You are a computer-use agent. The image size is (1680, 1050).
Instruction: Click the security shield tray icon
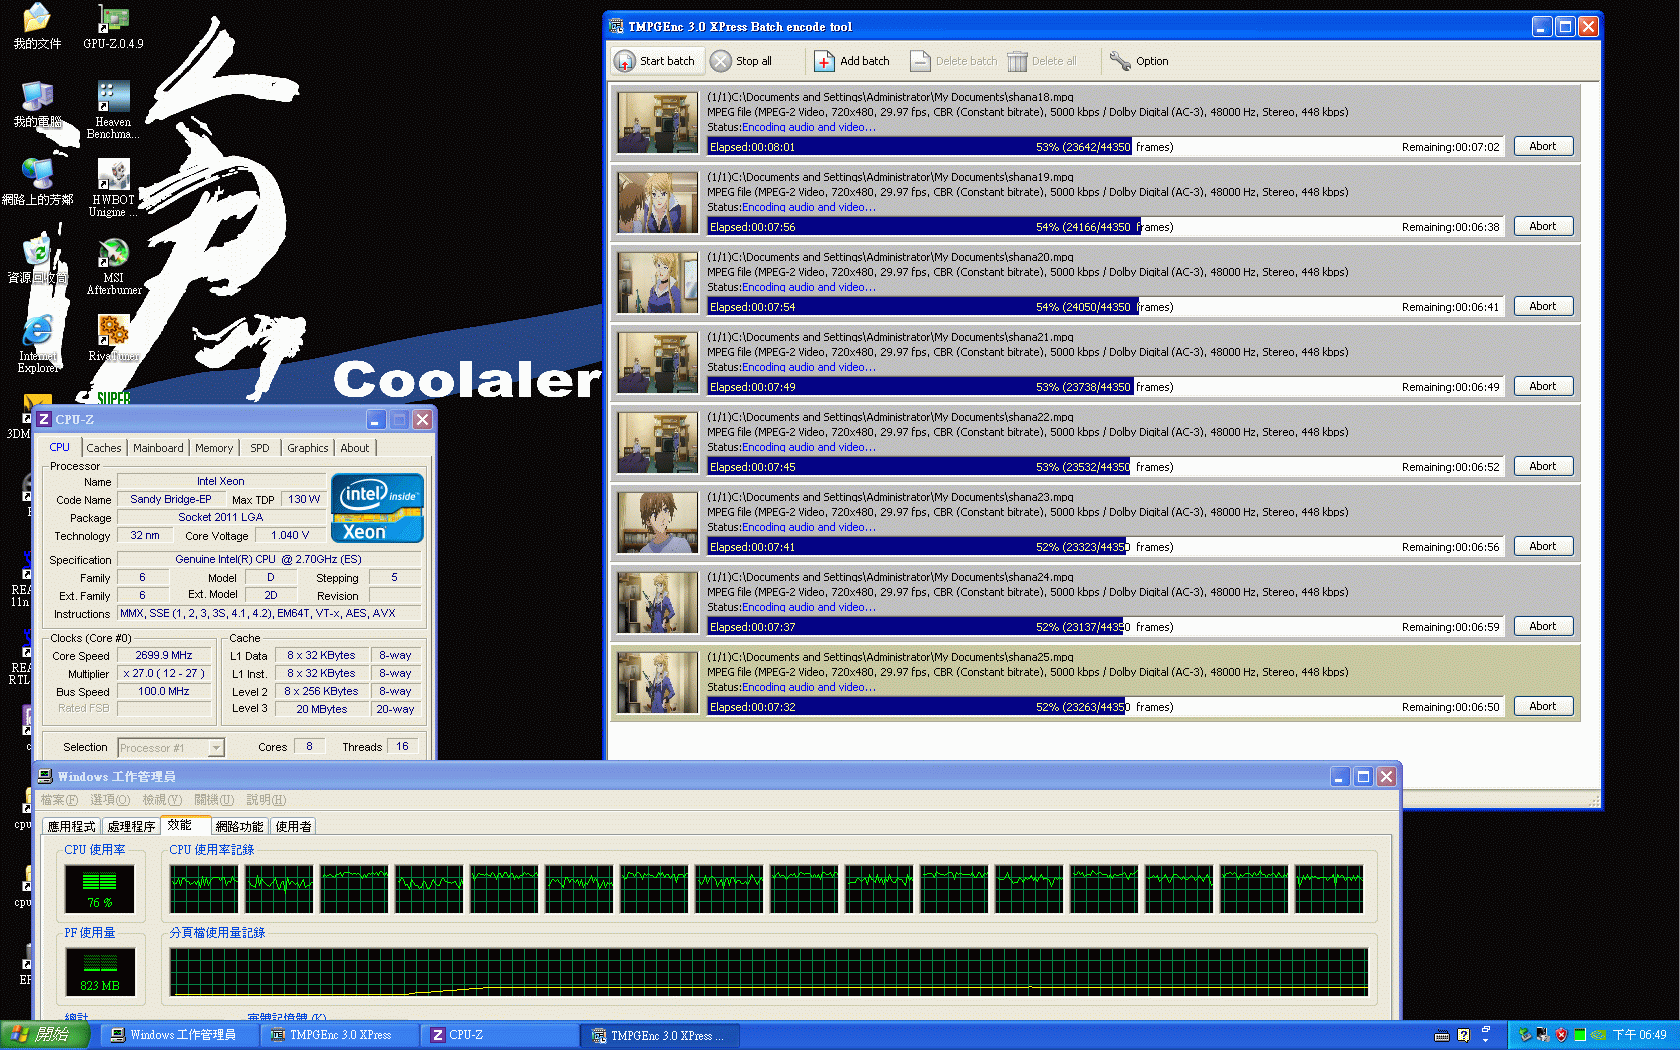1561,1035
